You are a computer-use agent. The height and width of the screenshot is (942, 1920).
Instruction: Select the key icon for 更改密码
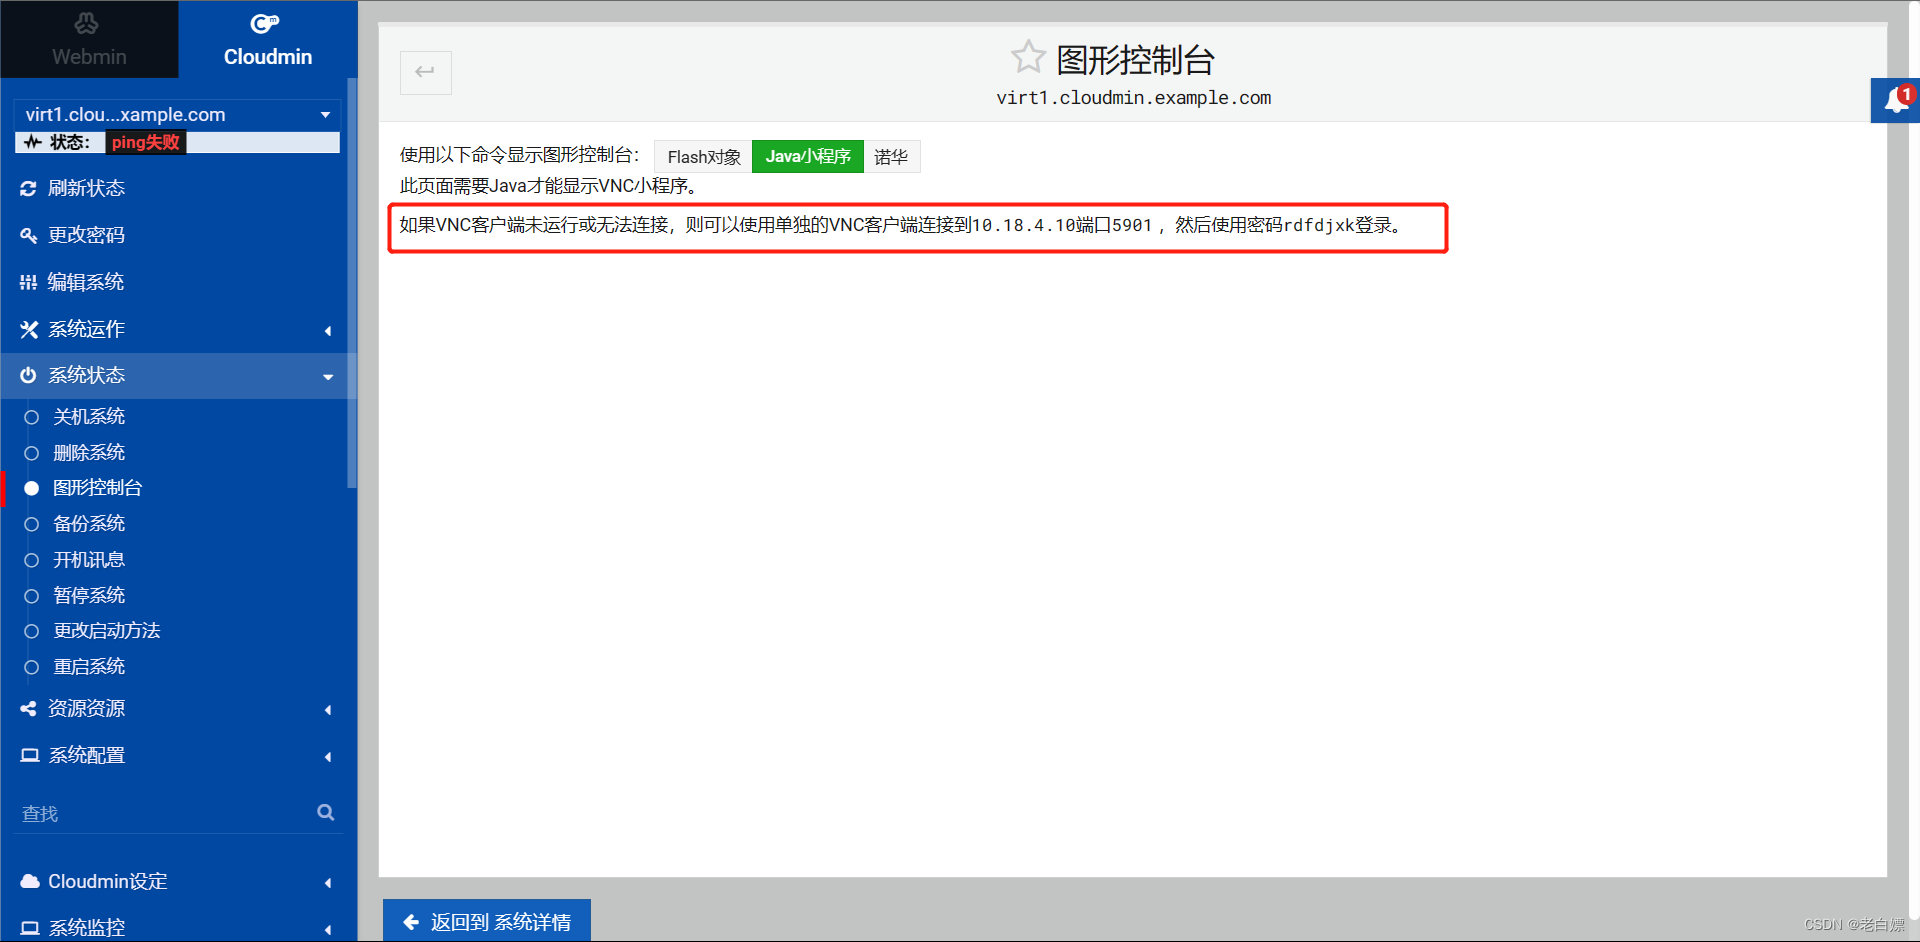click(27, 235)
